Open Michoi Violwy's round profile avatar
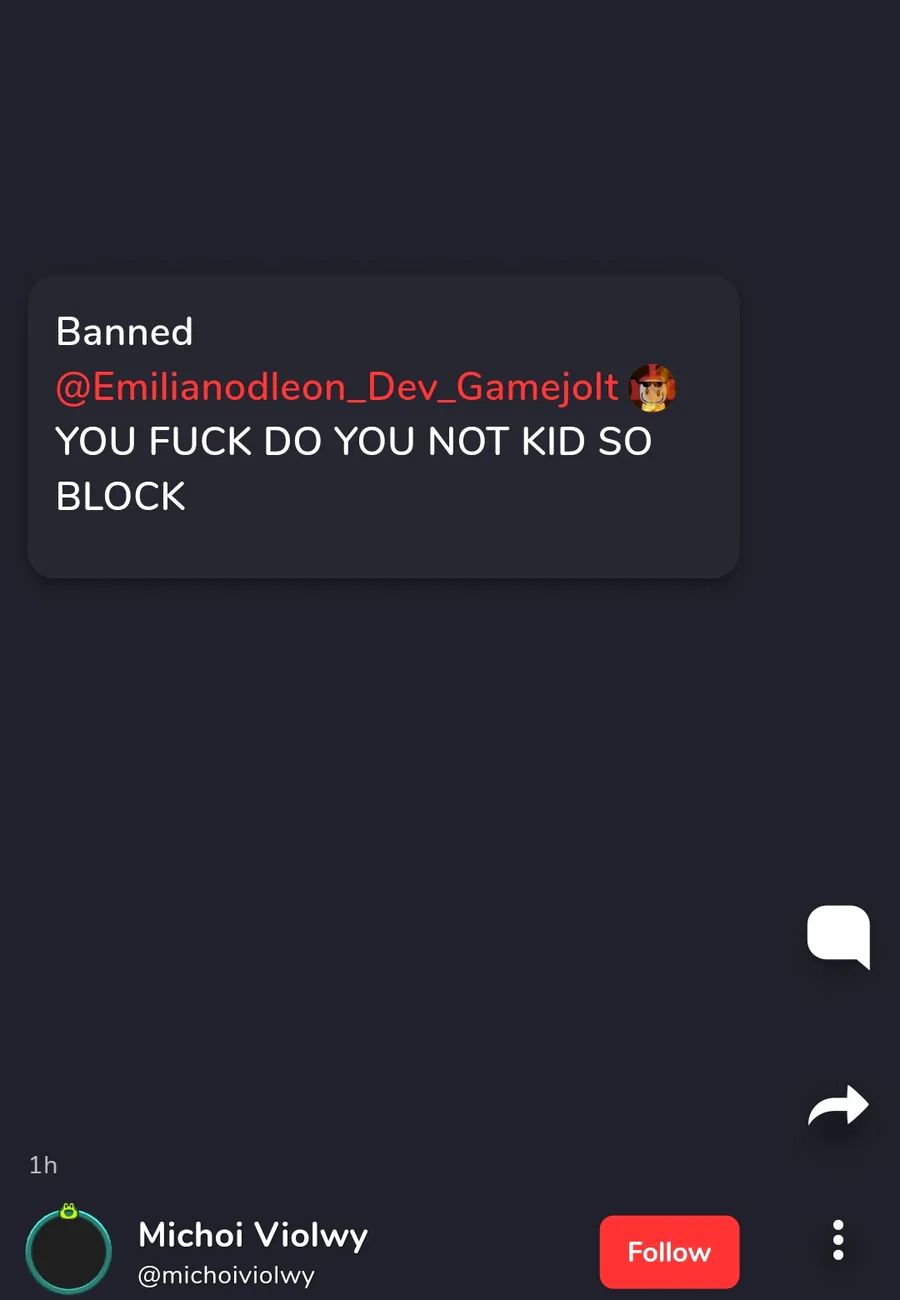Image resolution: width=900 pixels, height=1300 pixels. pyautogui.click(x=68, y=1252)
